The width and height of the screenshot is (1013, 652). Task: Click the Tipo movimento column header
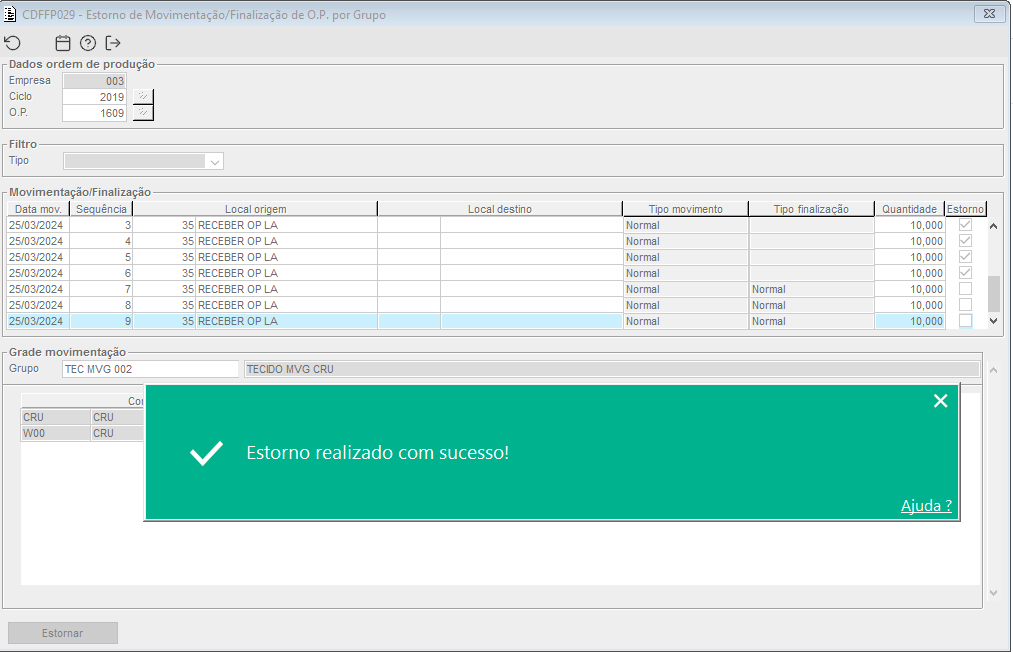pyautogui.click(x=685, y=209)
